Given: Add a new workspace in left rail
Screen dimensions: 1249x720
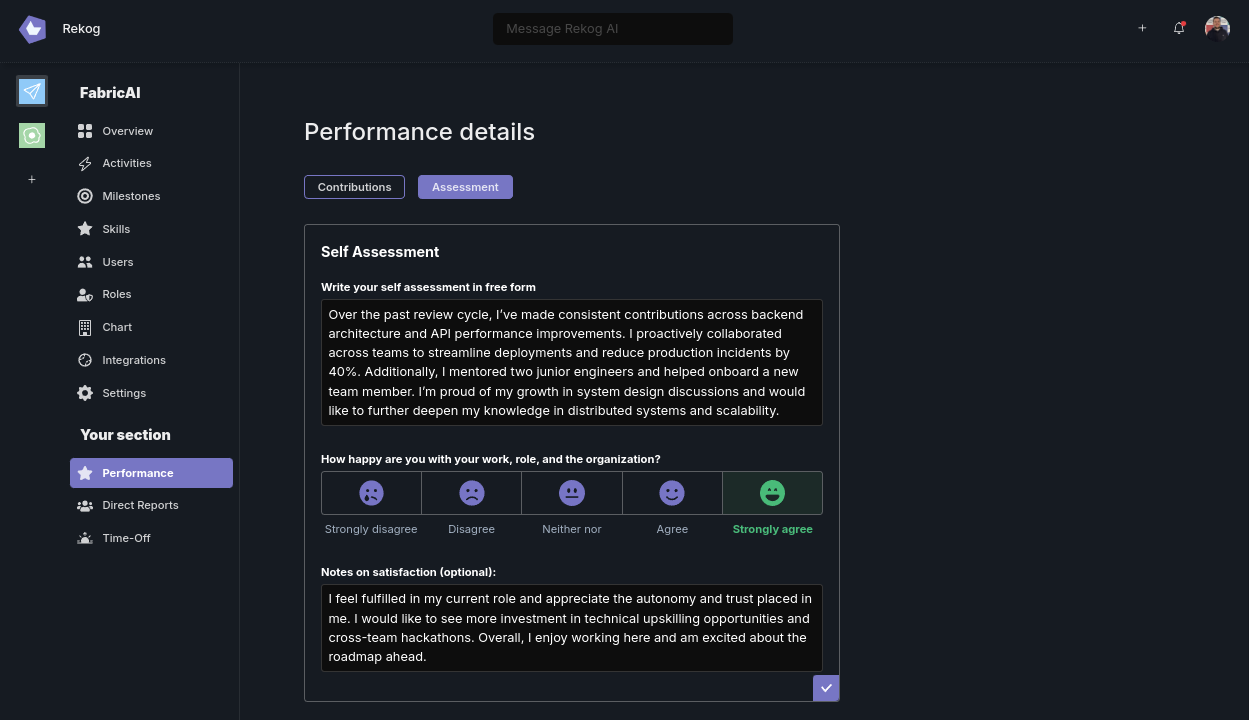Looking at the screenshot, I should (32, 179).
